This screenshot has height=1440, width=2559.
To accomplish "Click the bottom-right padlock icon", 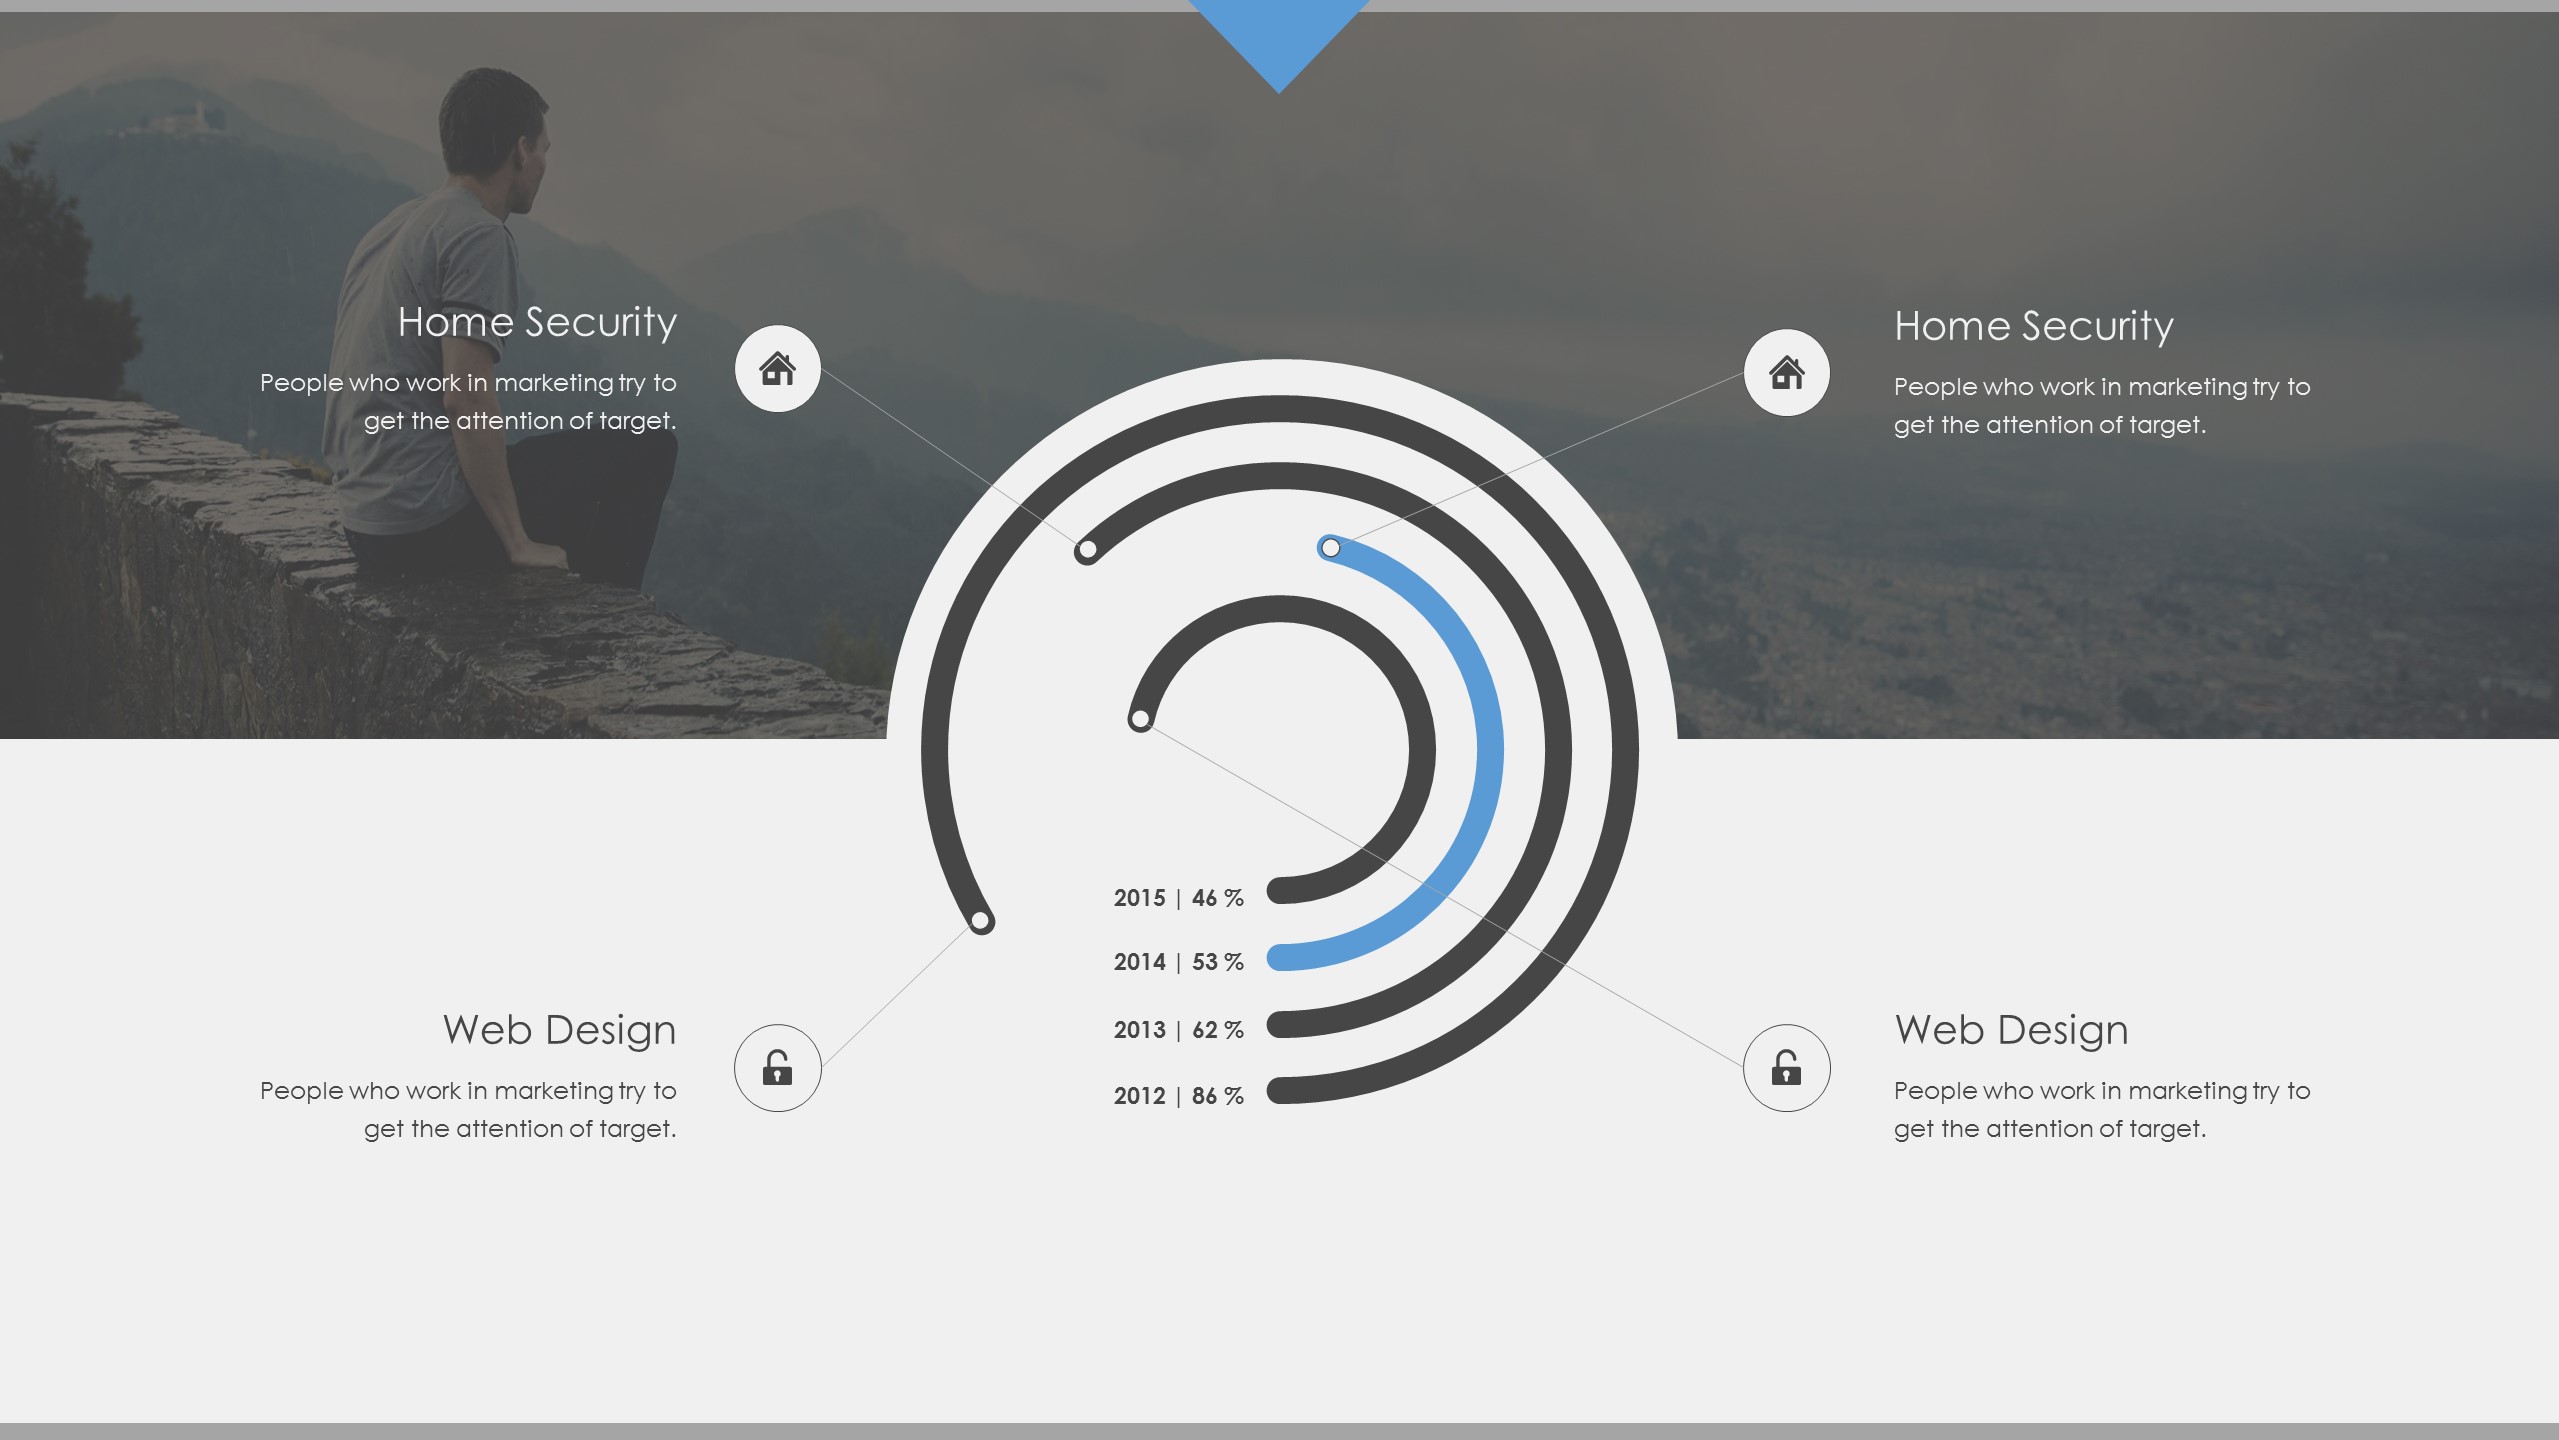I will click(1786, 1067).
